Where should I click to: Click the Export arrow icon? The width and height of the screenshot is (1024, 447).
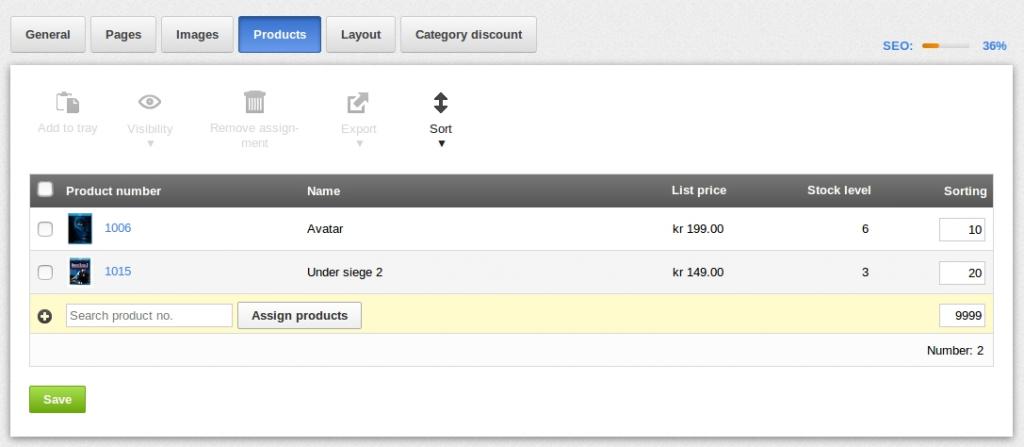[x=358, y=103]
